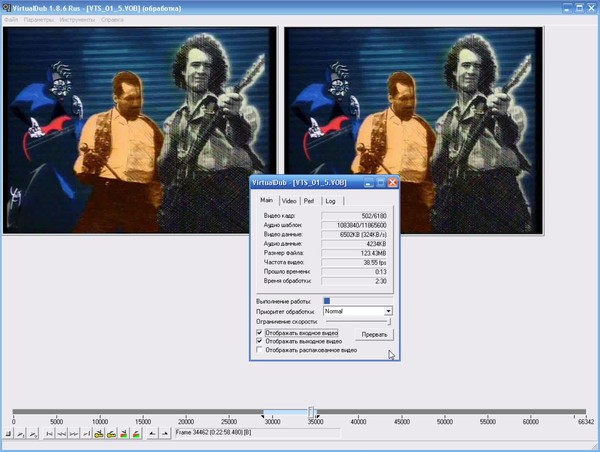Click VirtualDub app icon in main title bar

[x=6, y=8]
